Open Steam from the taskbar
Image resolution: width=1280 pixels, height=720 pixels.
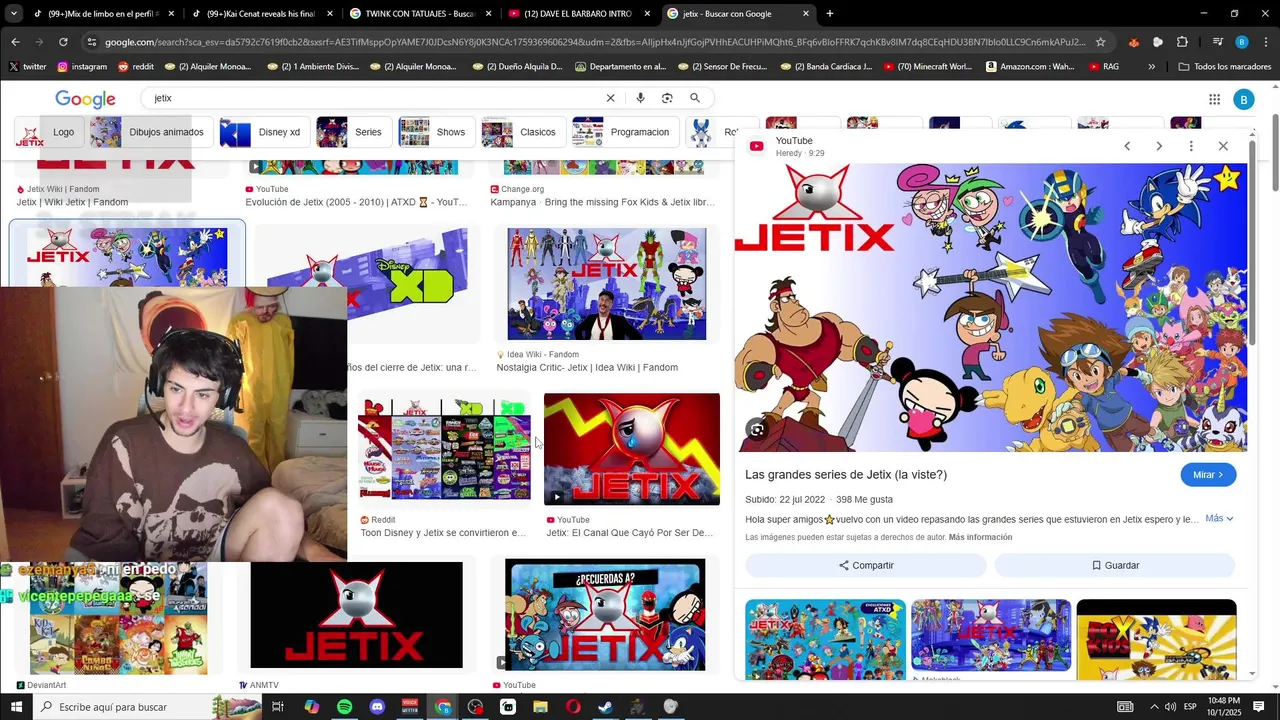point(605,707)
